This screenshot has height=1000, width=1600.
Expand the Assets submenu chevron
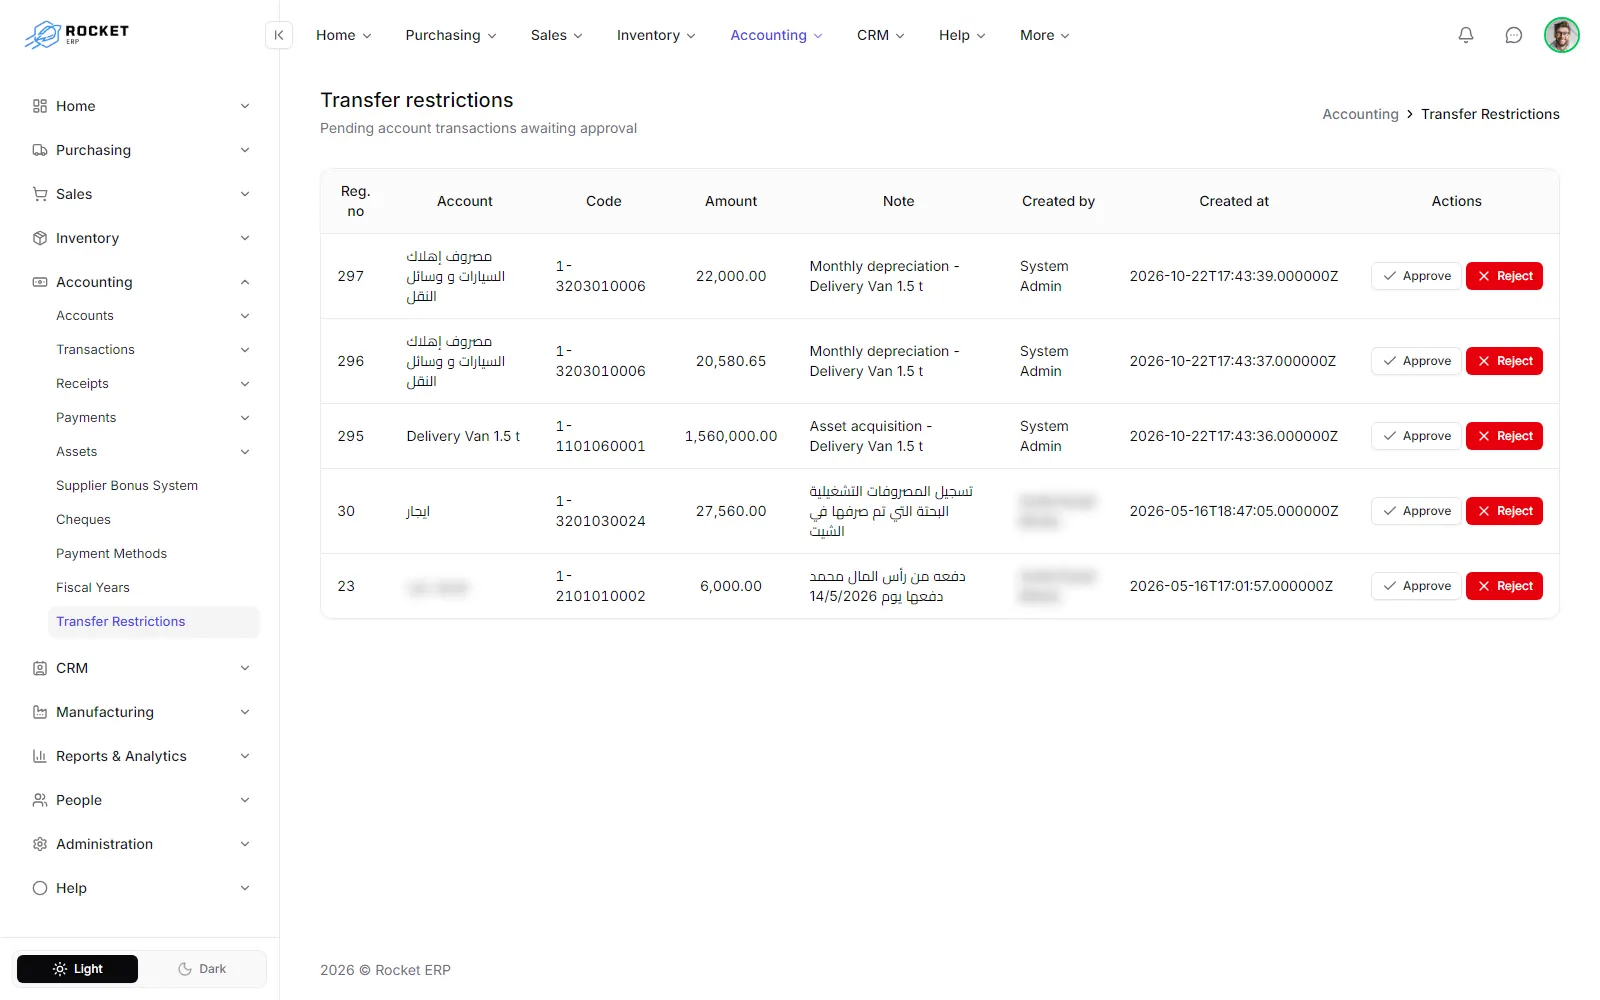pos(245,452)
